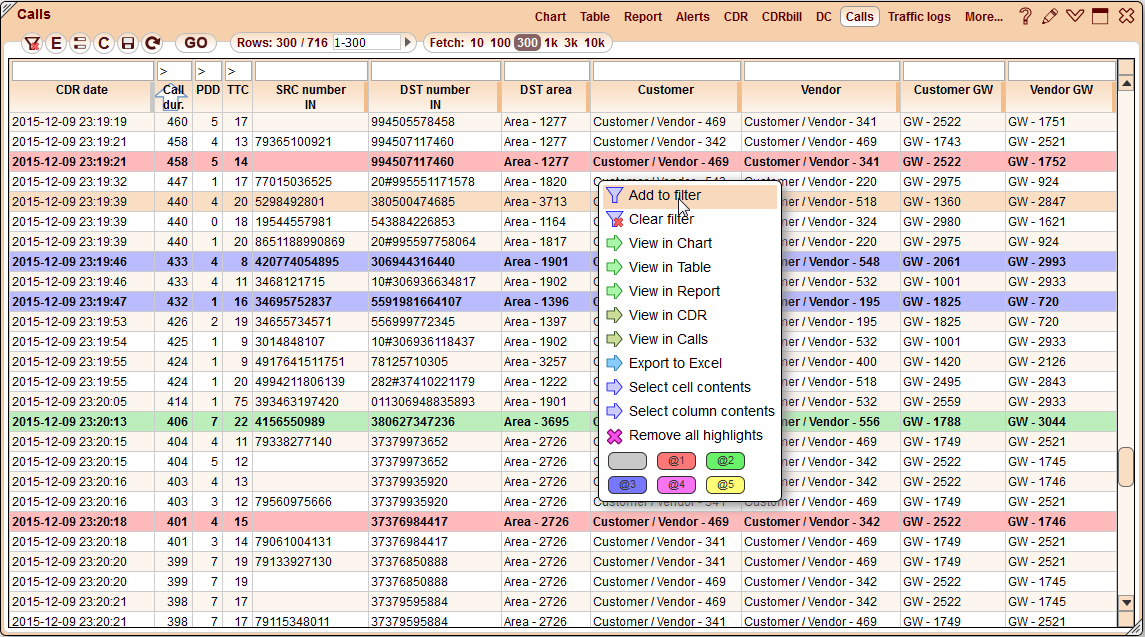Click the rows range forward arrow
Screen dimensions: 1145x637
[409, 43]
